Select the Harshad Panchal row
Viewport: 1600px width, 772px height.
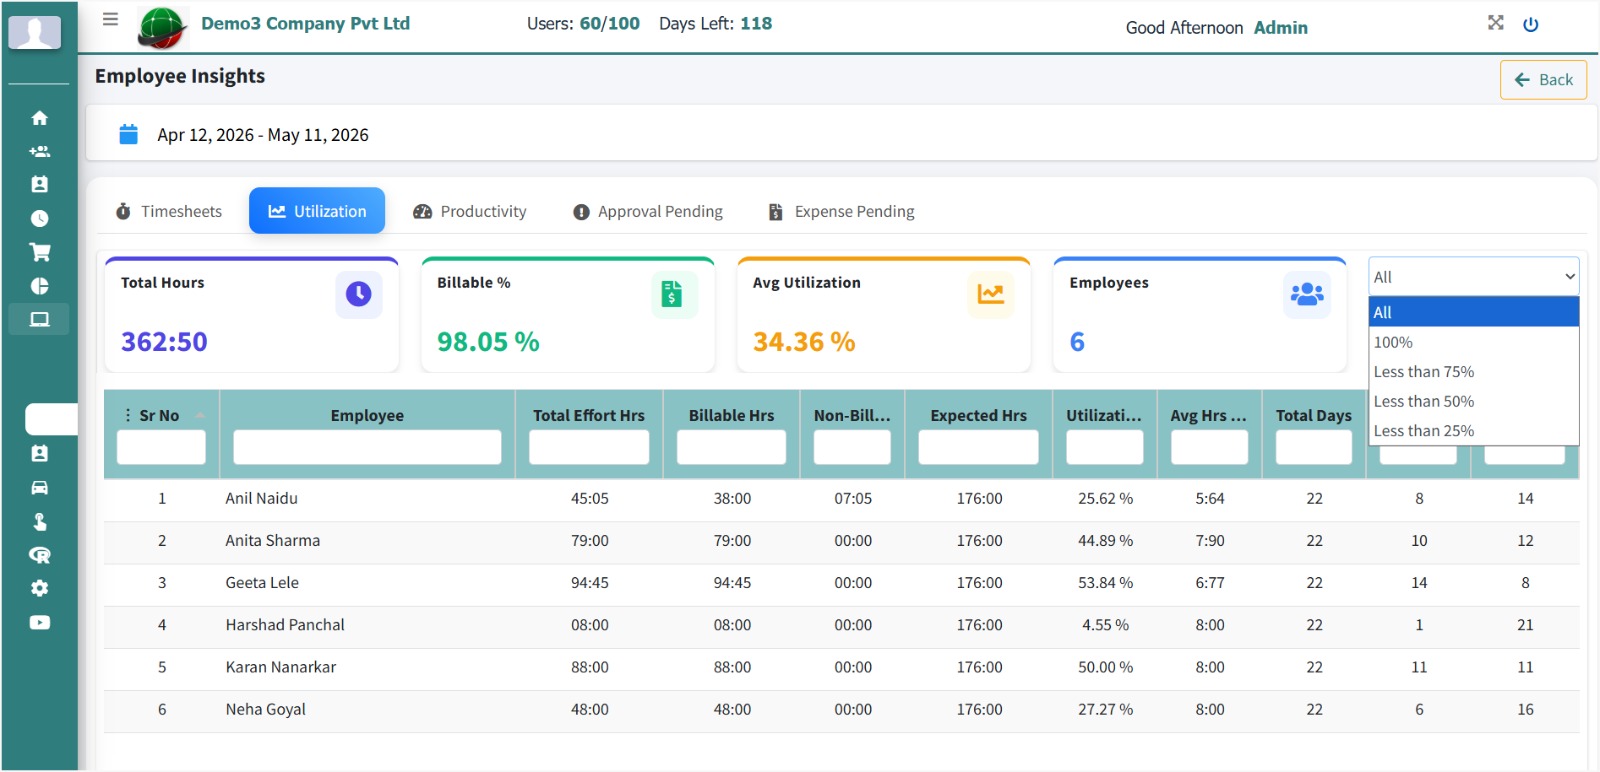click(841, 625)
